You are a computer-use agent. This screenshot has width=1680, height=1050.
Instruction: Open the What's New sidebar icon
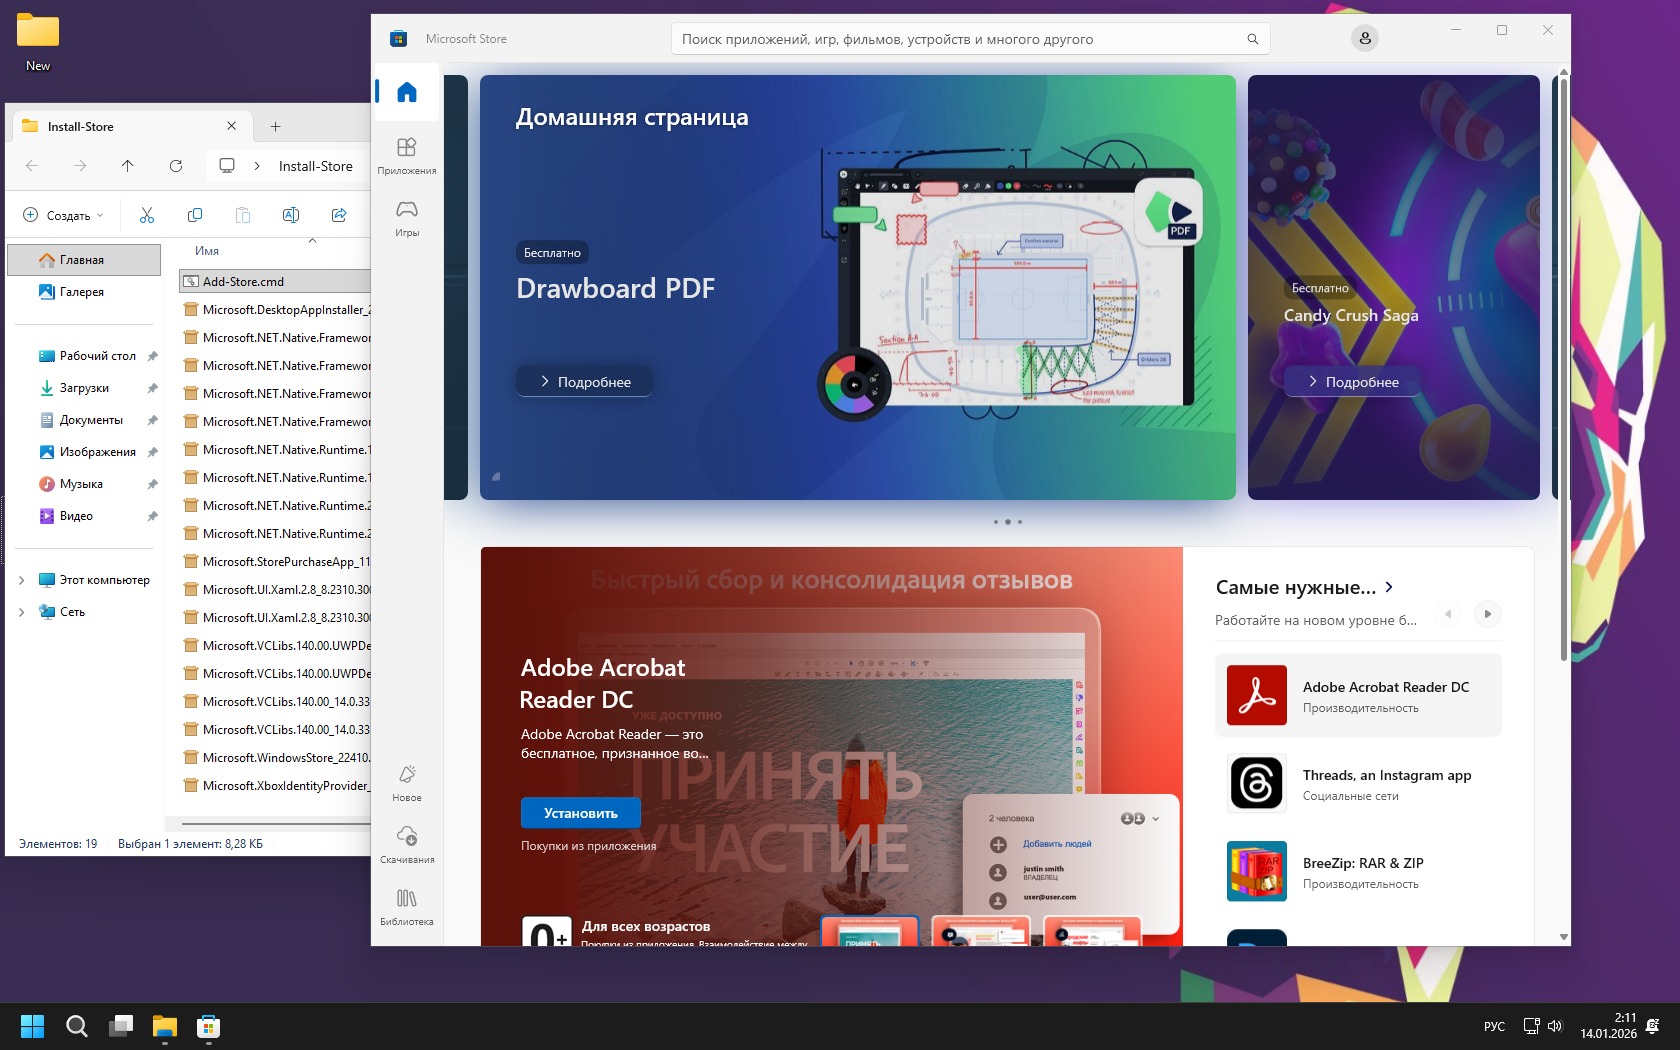tap(406, 782)
